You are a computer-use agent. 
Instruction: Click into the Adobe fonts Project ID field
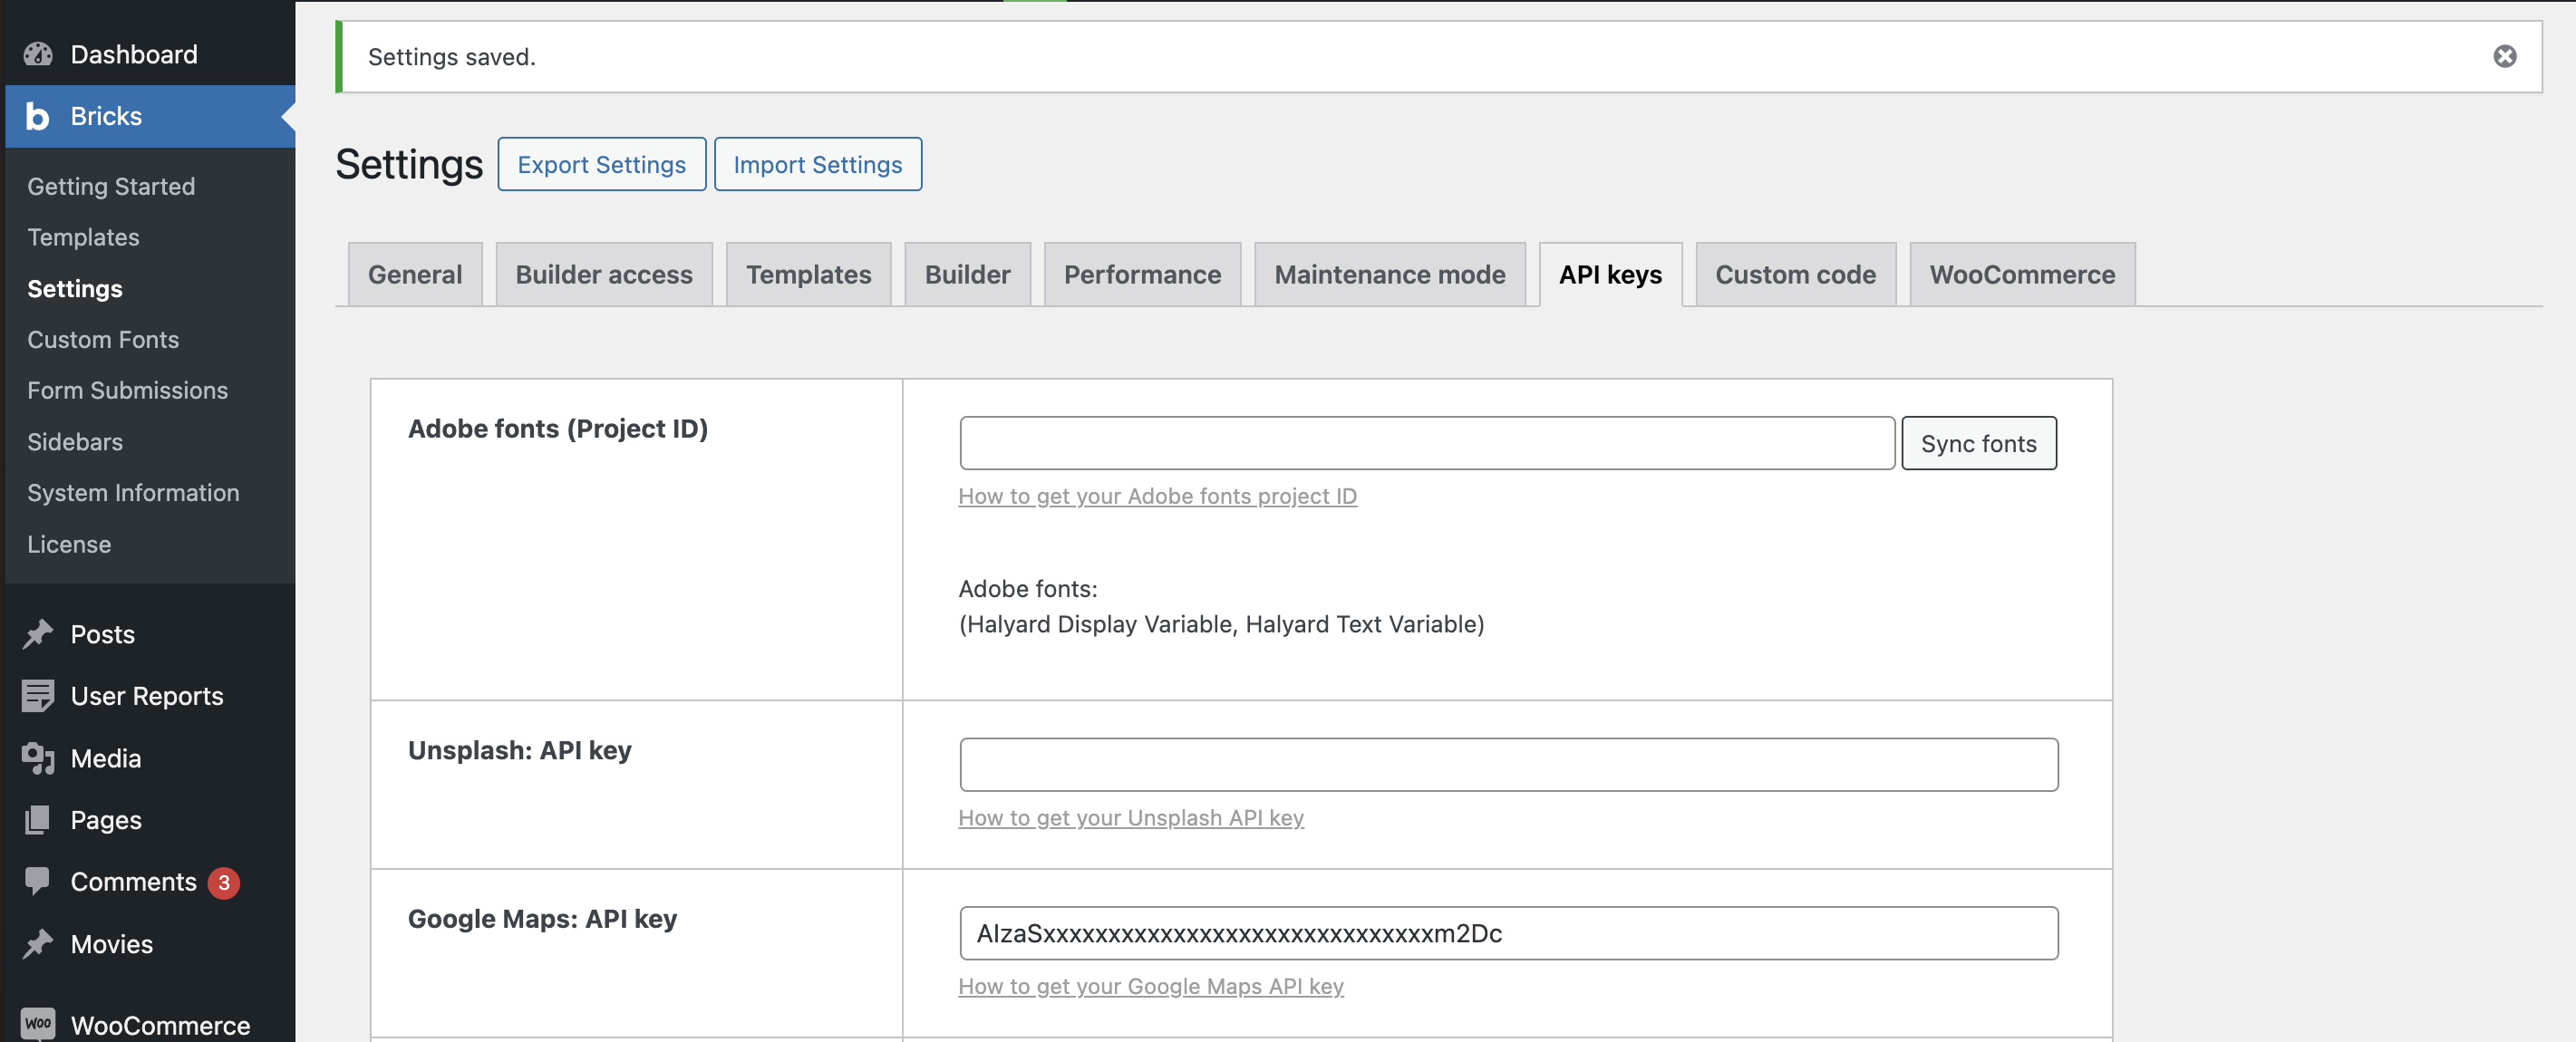pos(1426,443)
